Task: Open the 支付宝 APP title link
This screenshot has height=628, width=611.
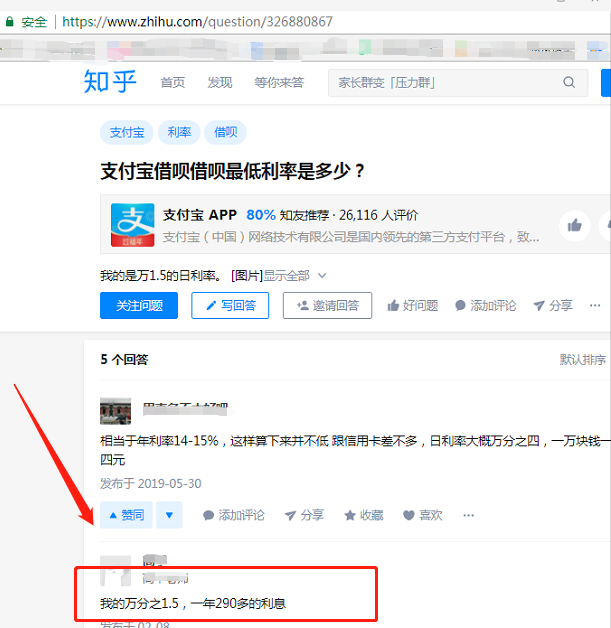Action: 200,215
